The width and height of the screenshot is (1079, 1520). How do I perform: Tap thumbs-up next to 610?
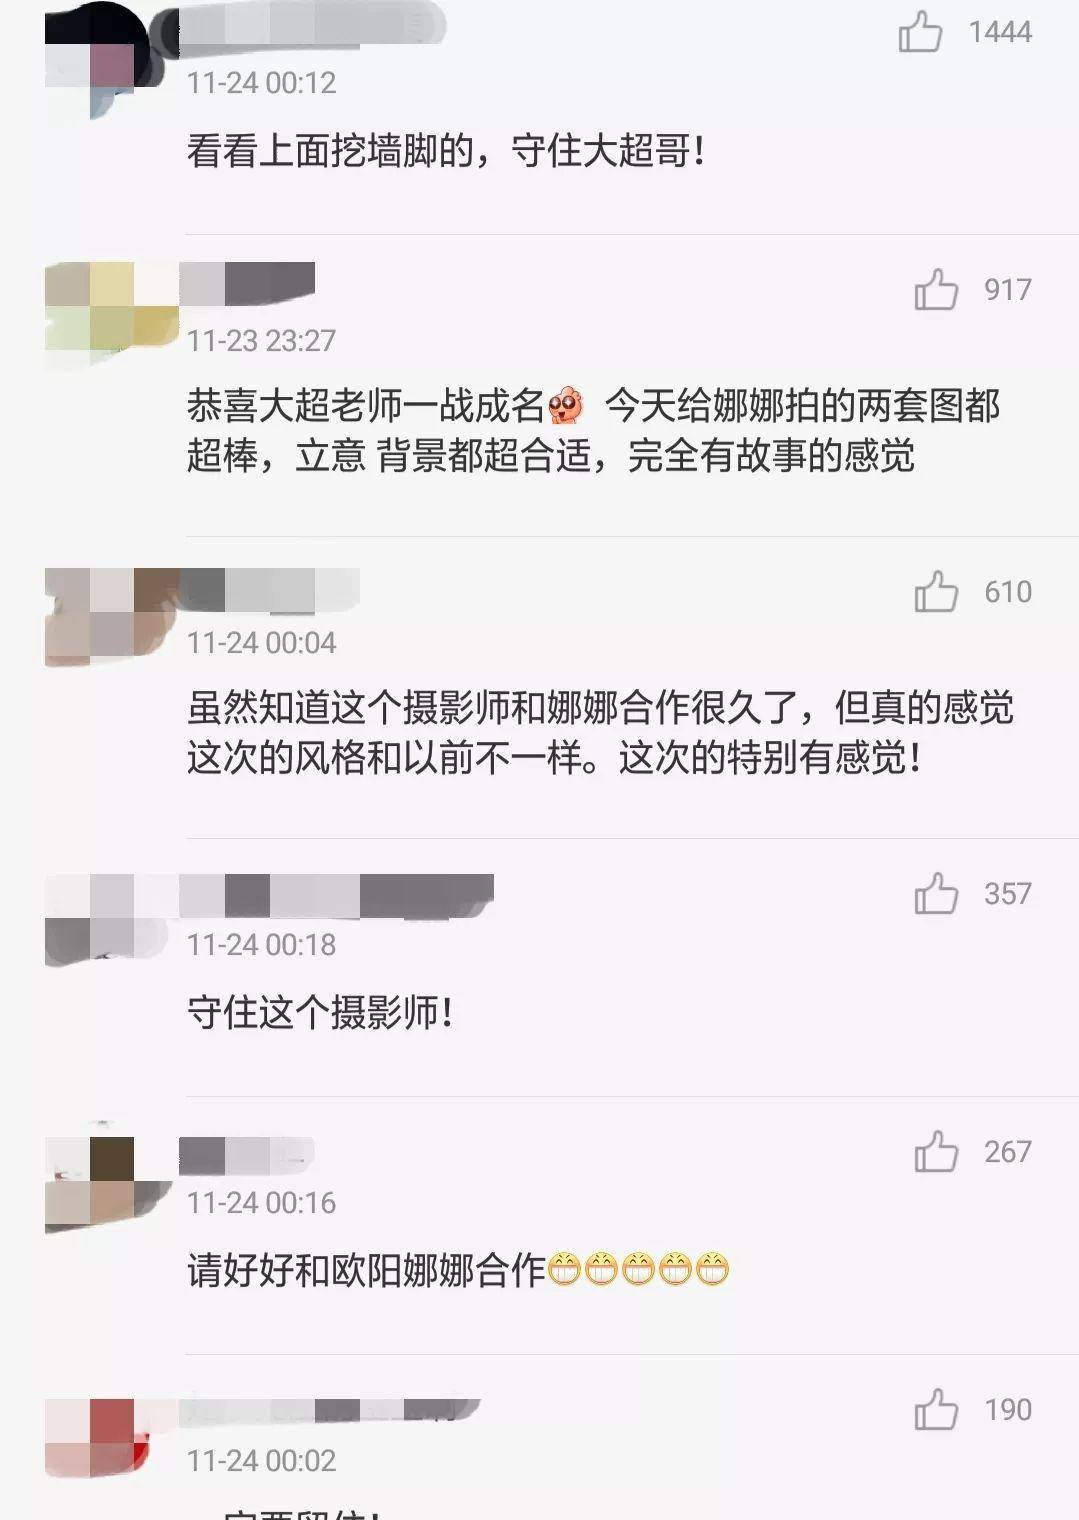[936, 591]
